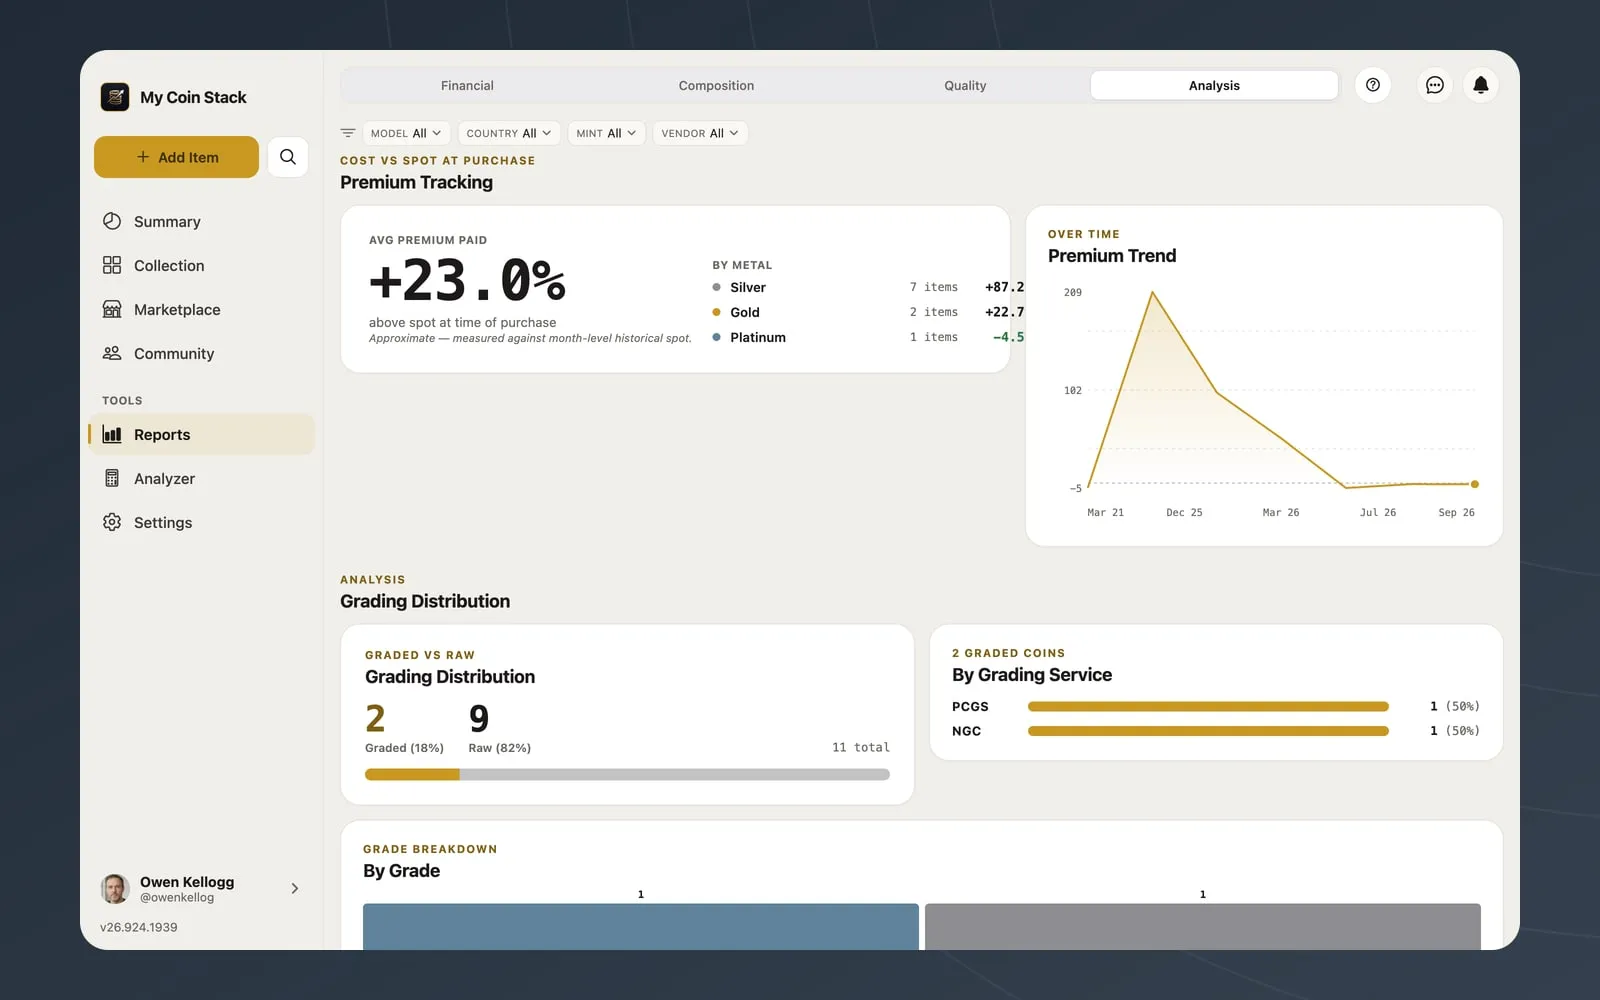Expand account menu chevron beside Owen Kellogg
The width and height of the screenshot is (1600, 1000).
pos(294,888)
